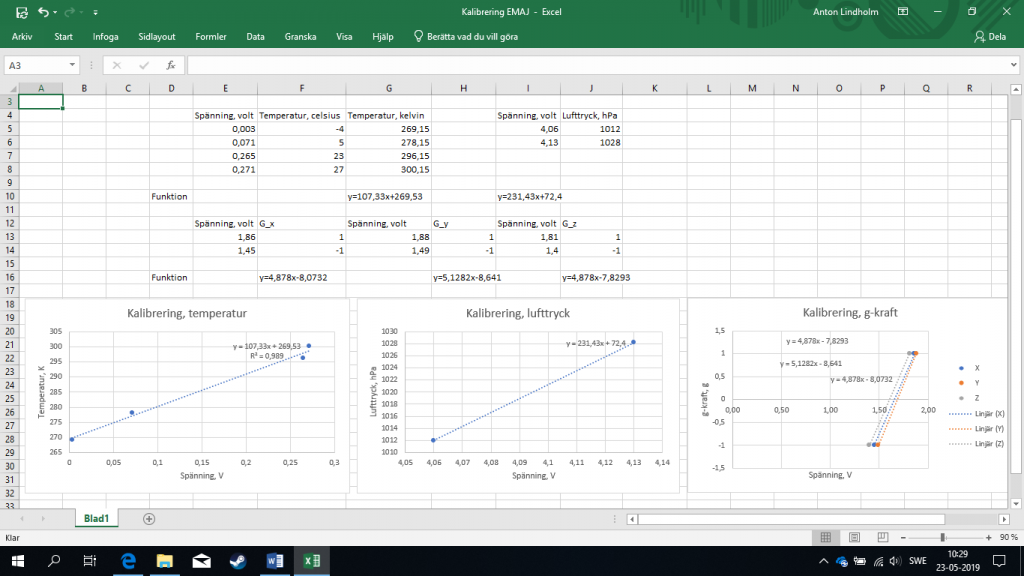Customize the Quick Access Toolbar dropdown
Screen dimensions: 1024x576
95,12
